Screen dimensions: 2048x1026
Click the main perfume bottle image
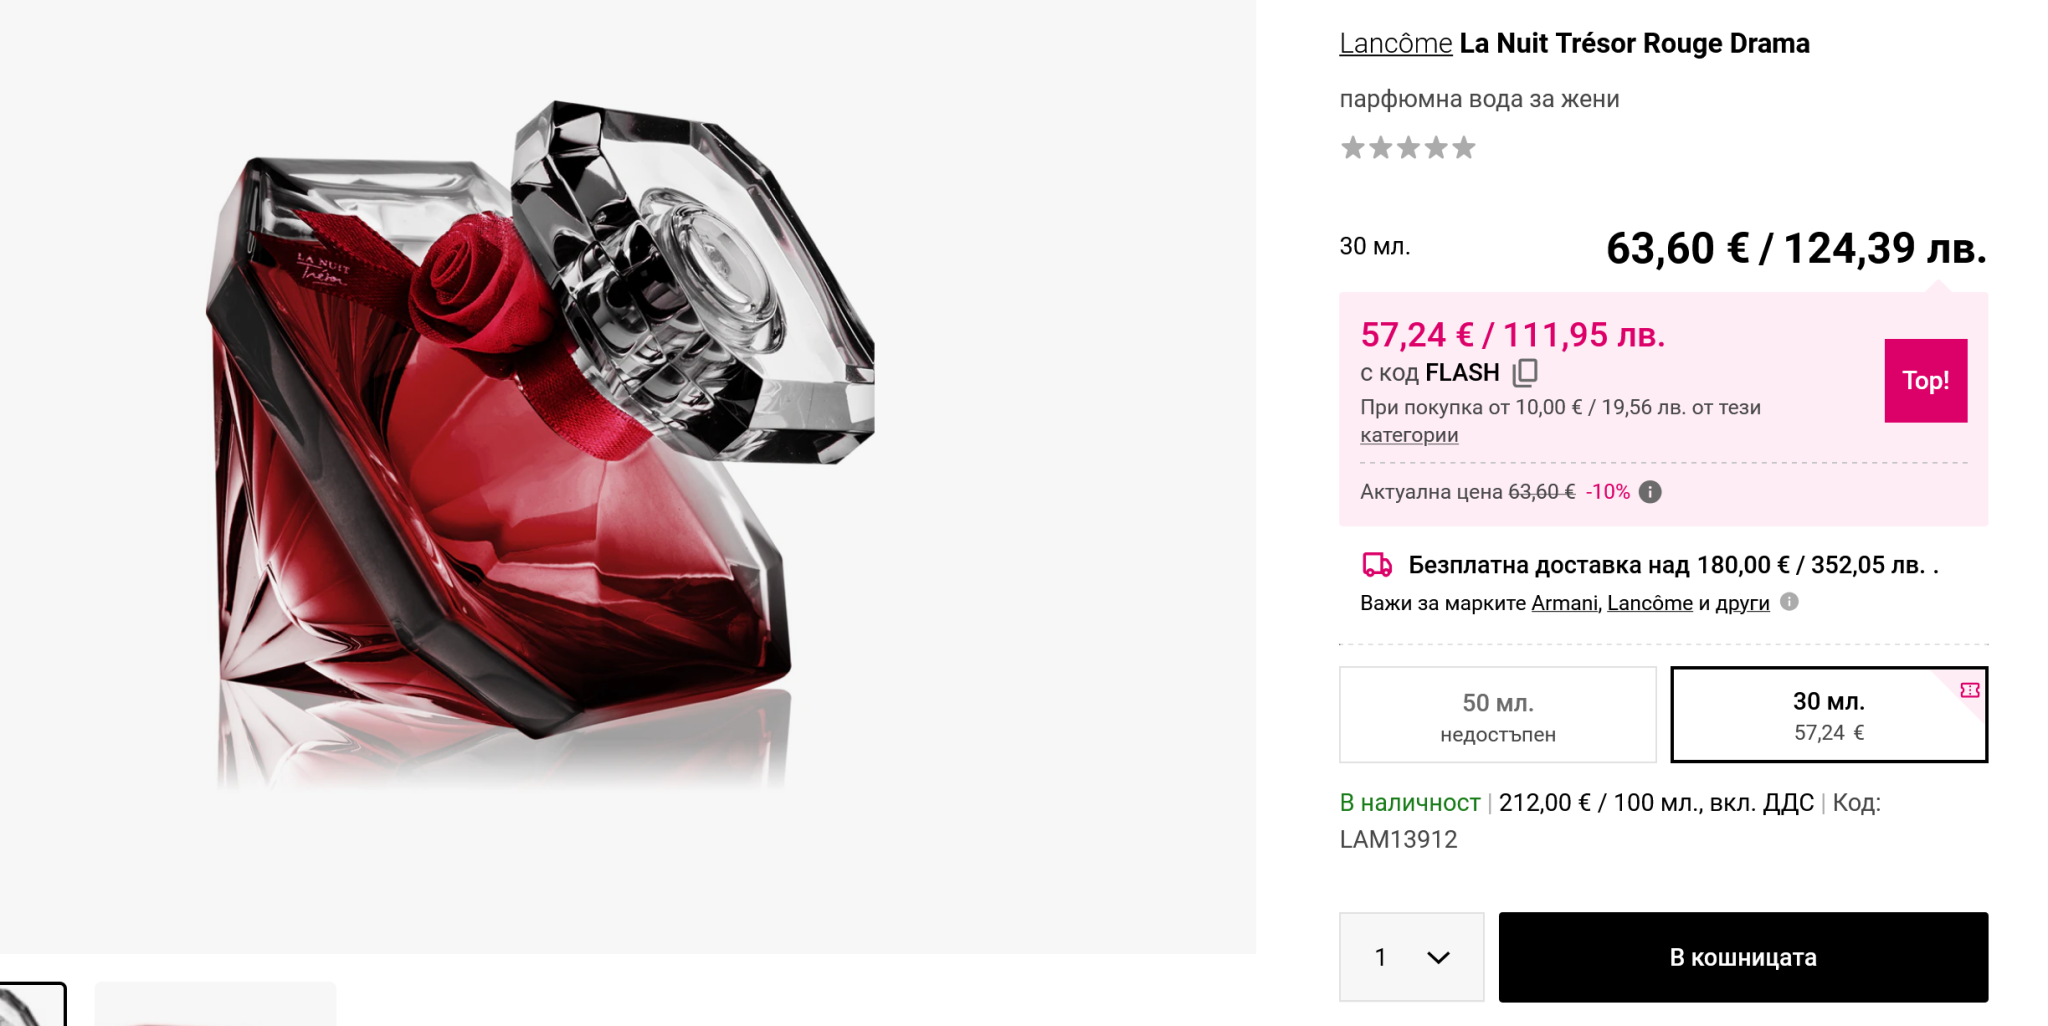540,440
